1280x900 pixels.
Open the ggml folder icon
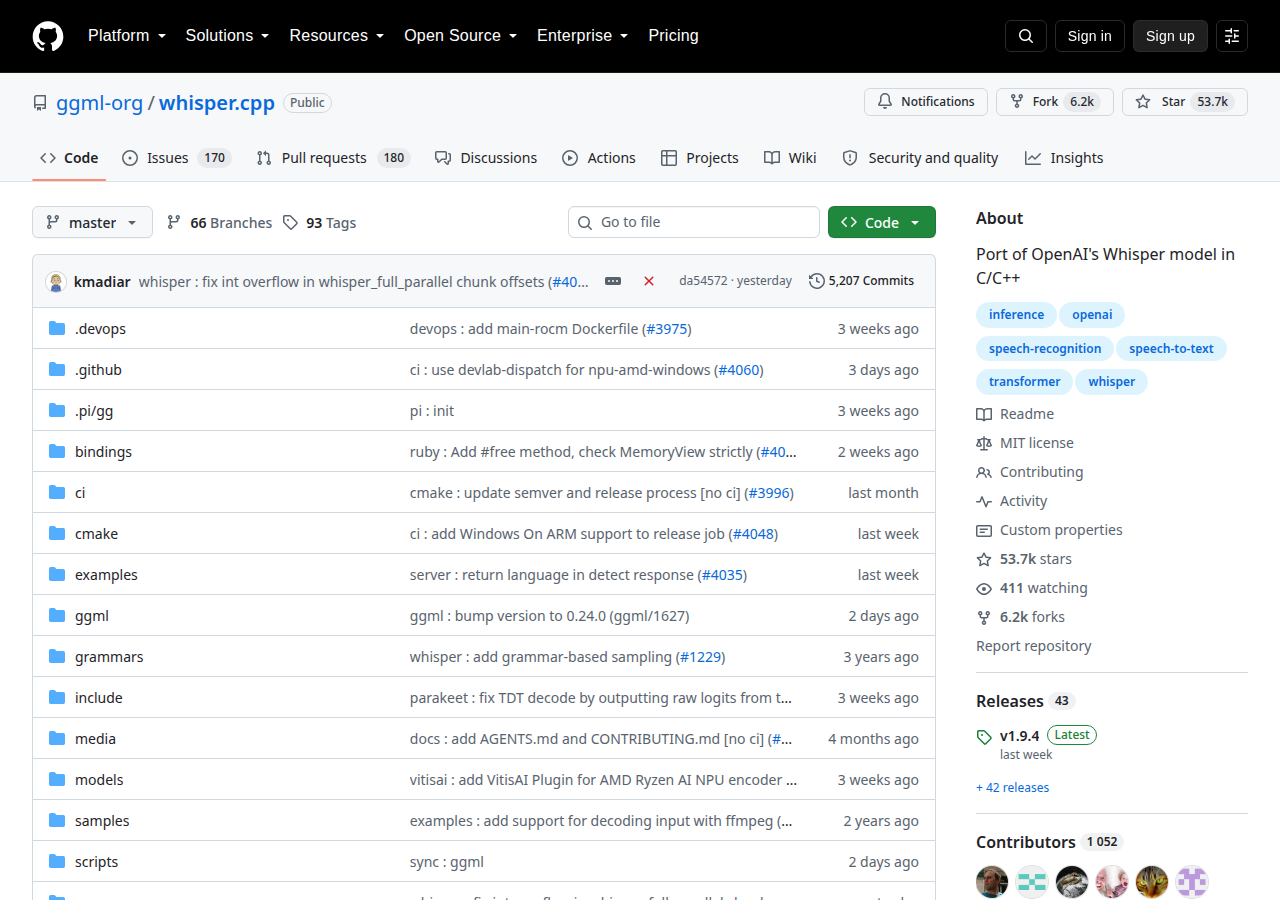point(57,616)
